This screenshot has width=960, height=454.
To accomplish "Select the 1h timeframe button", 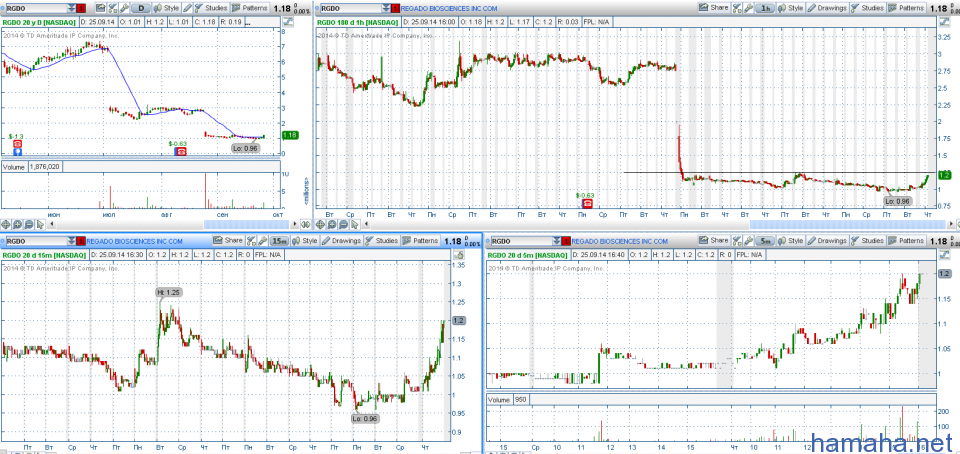I will coord(765,8).
